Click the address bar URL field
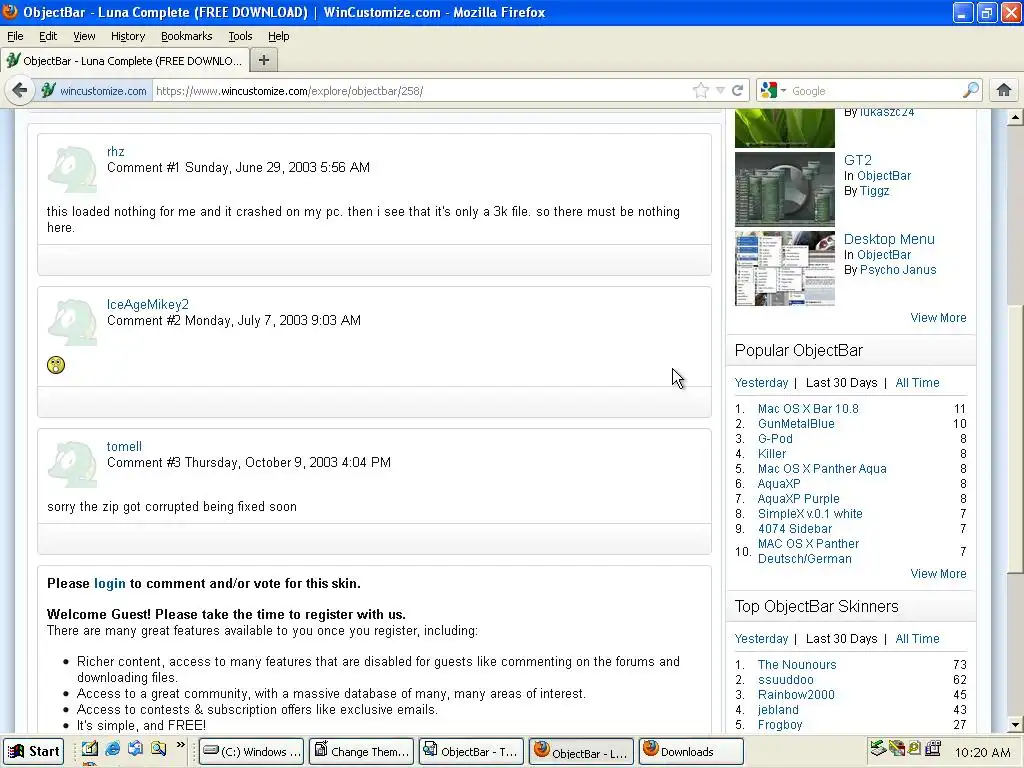This screenshot has height=768, width=1024. coord(421,91)
